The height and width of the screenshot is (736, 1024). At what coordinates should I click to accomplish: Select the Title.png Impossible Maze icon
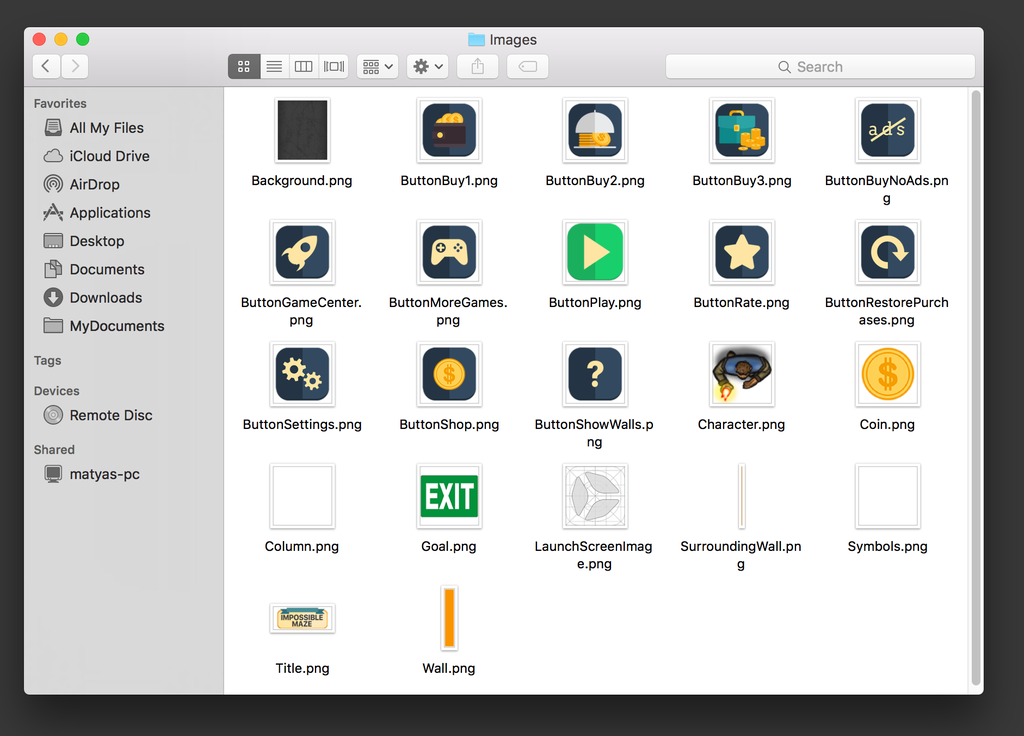pyautogui.click(x=302, y=618)
